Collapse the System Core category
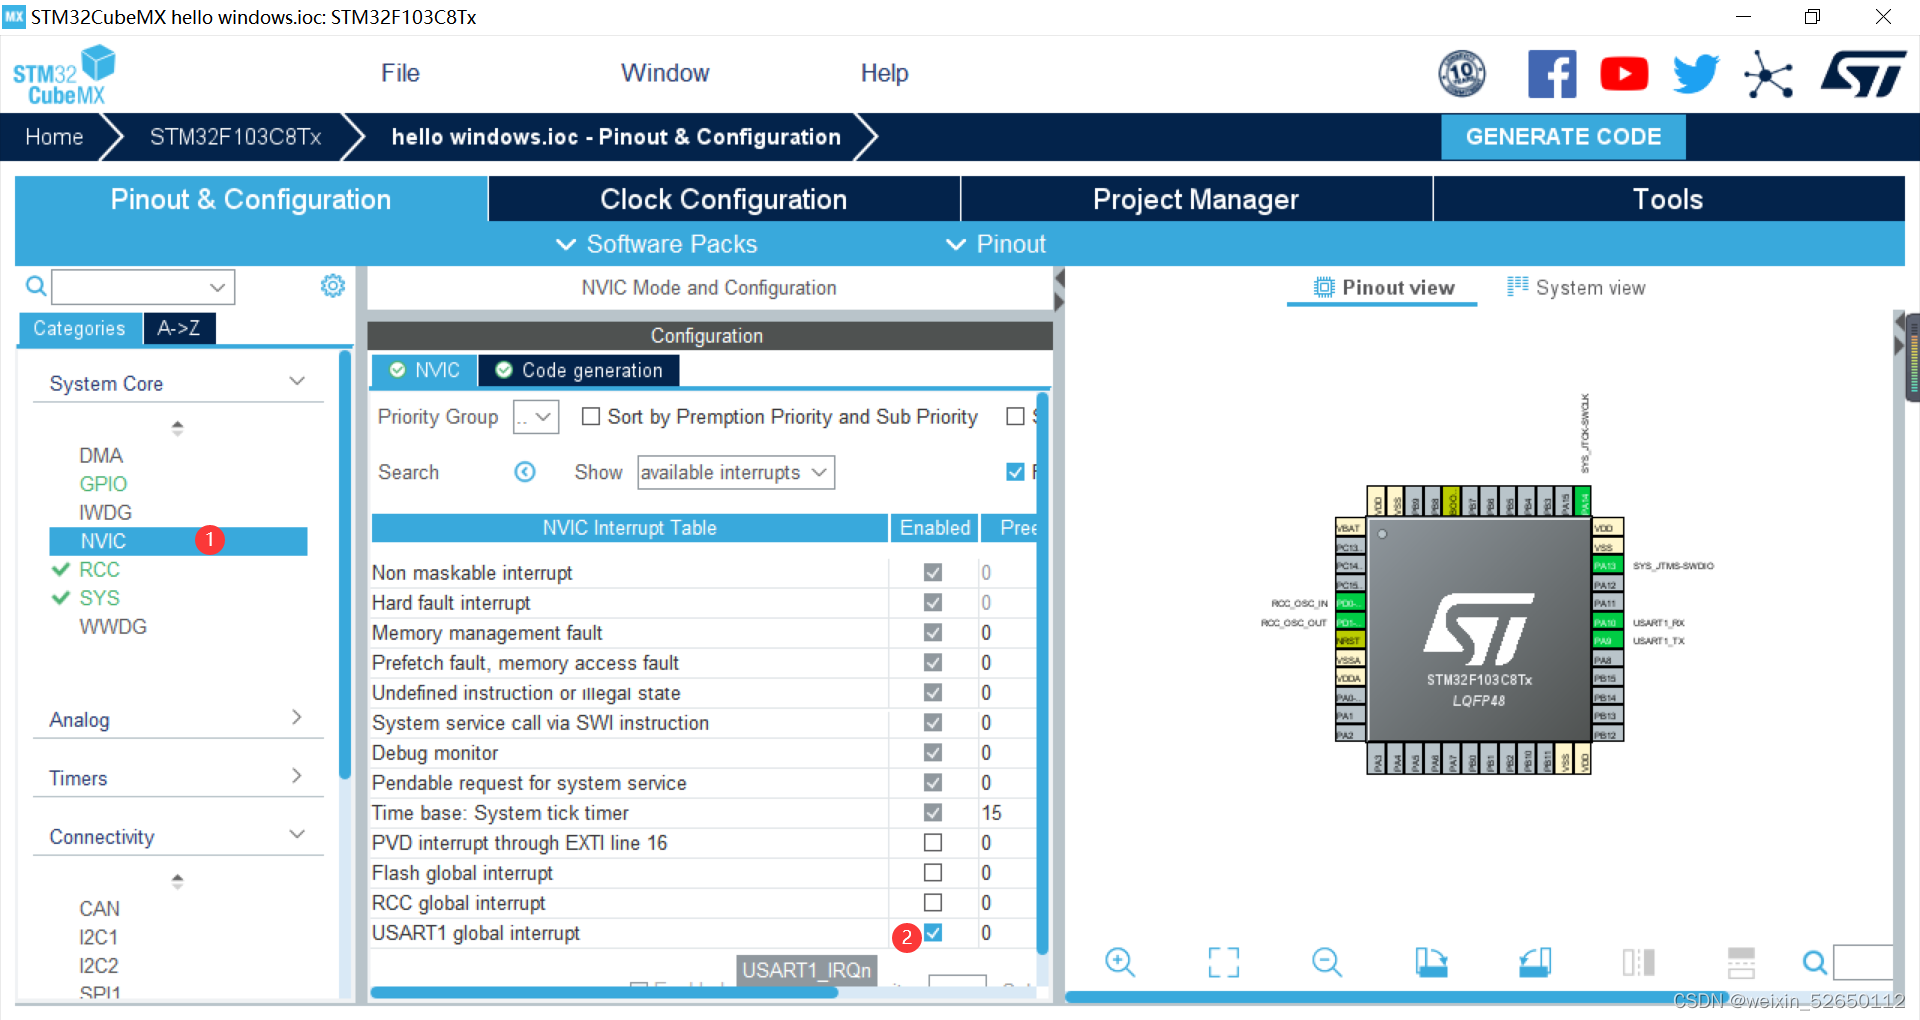This screenshot has width=1920, height=1020. tap(297, 381)
